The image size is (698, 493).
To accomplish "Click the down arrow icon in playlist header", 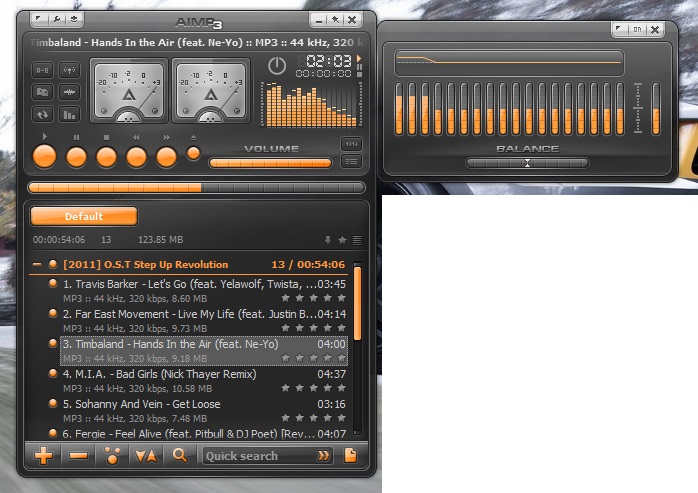I will point(328,240).
